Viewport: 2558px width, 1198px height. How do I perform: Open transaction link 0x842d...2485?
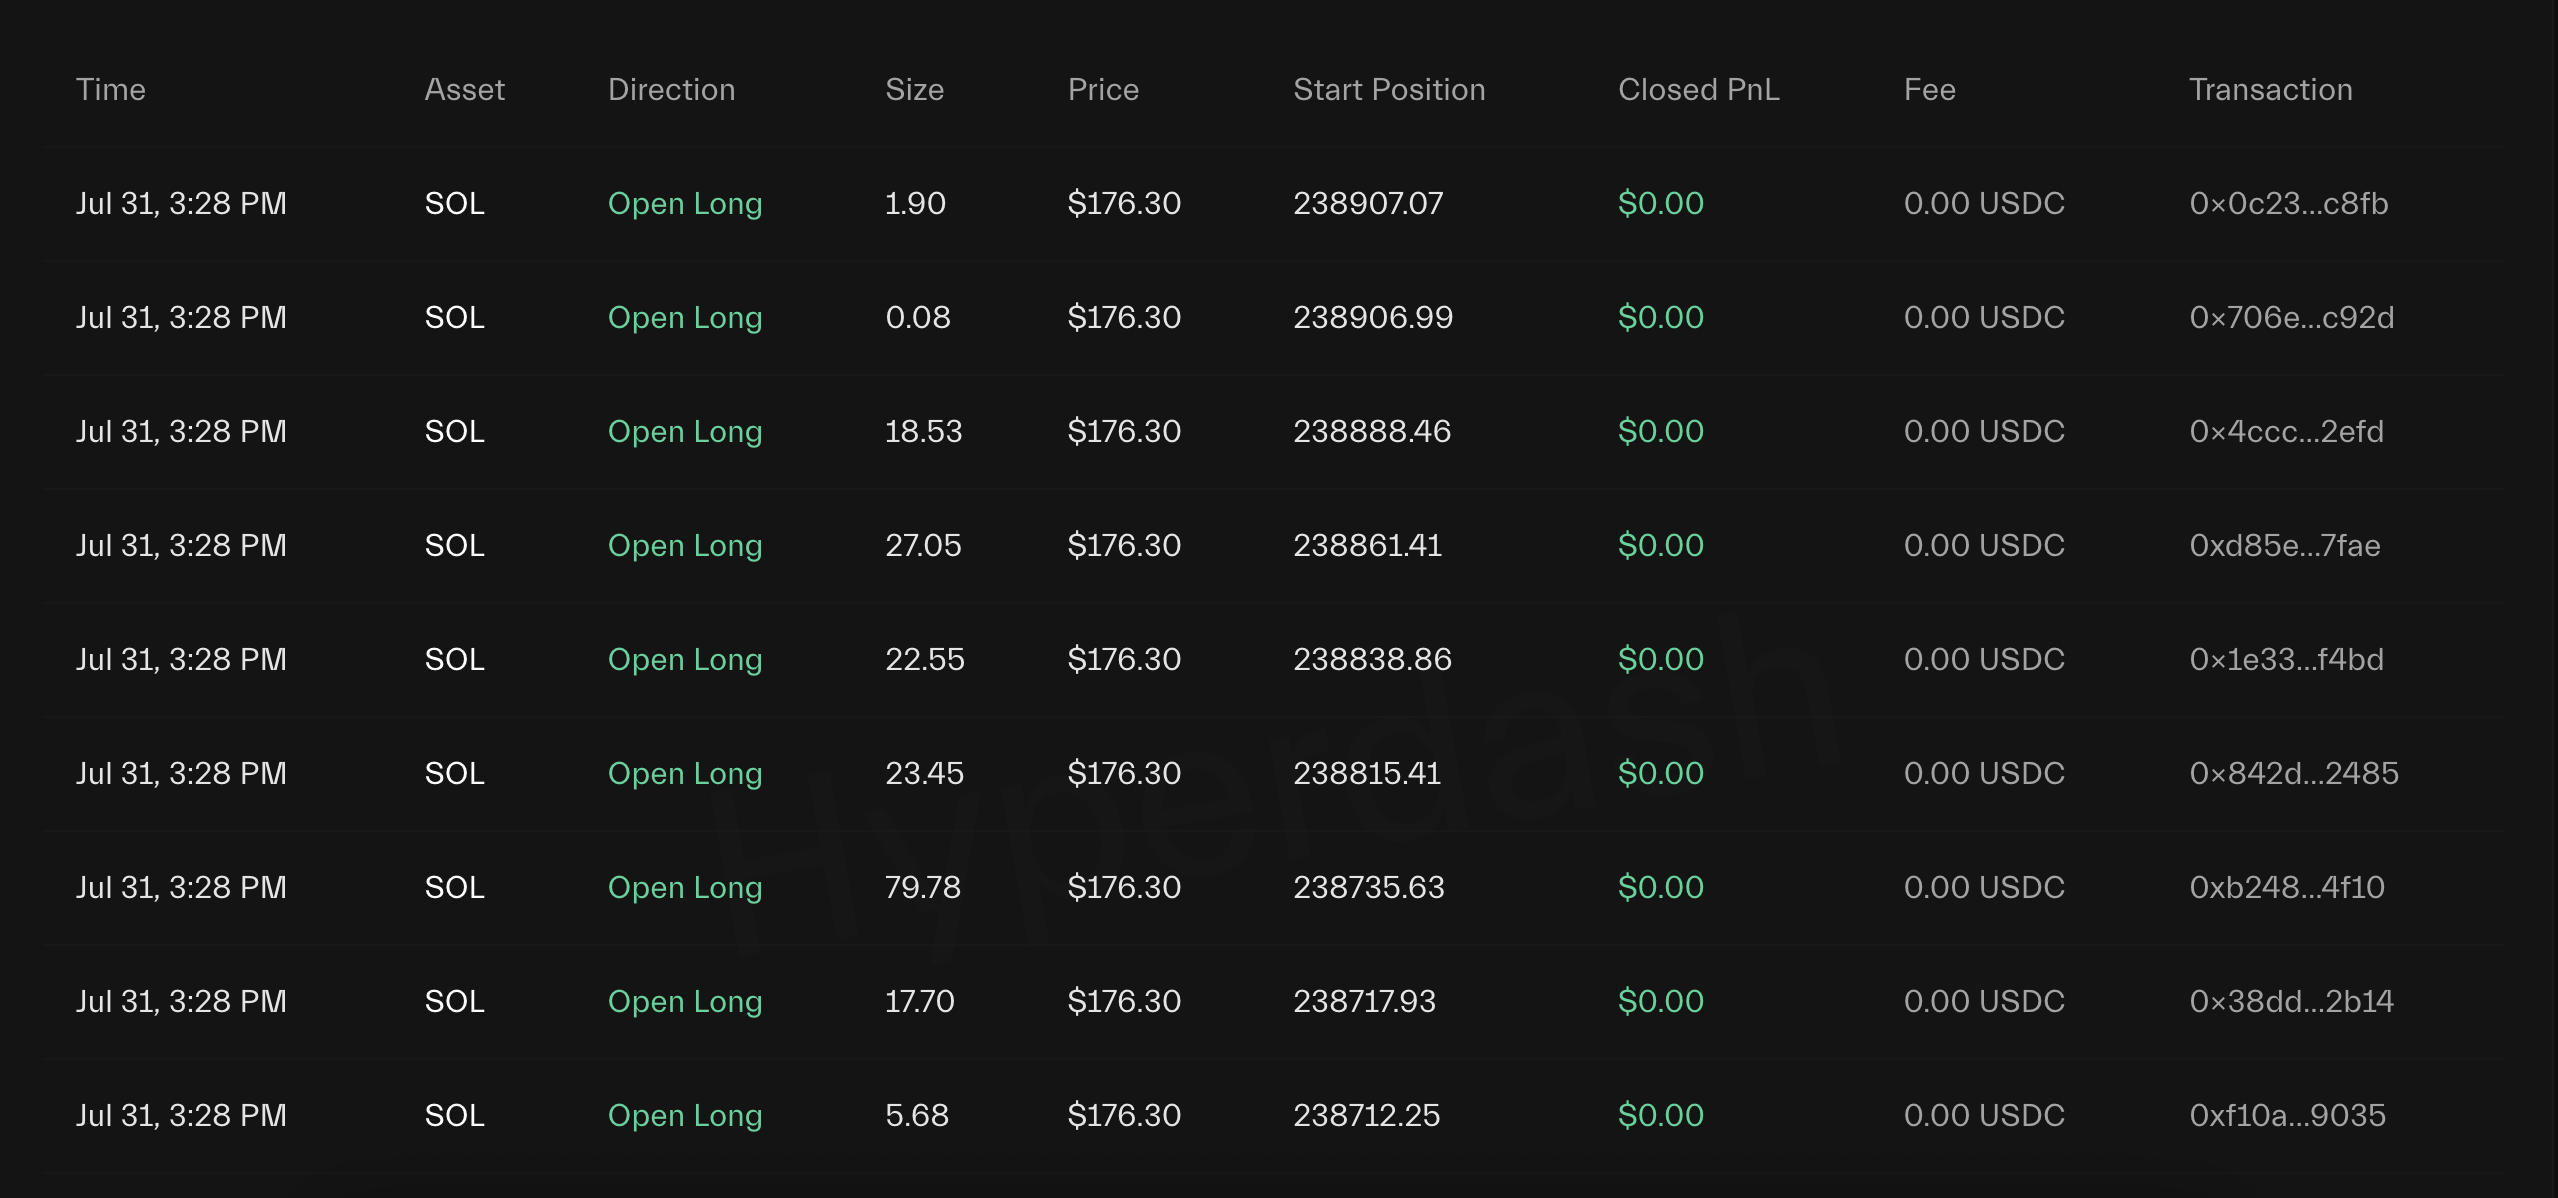click(2293, 773)
